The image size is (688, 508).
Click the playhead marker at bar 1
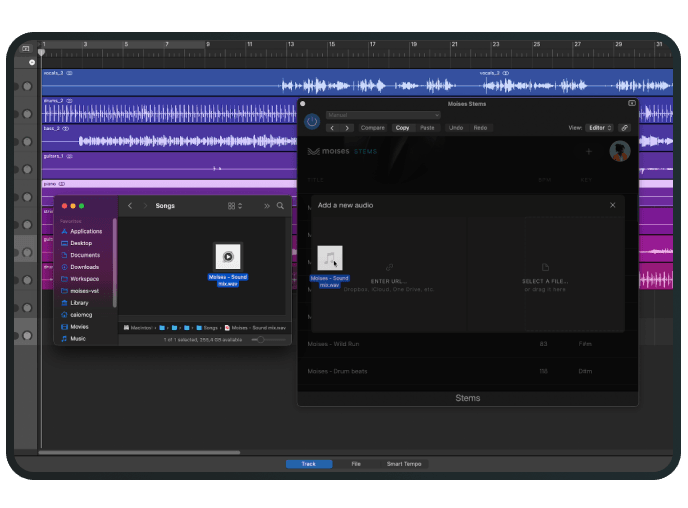point(41,52)
